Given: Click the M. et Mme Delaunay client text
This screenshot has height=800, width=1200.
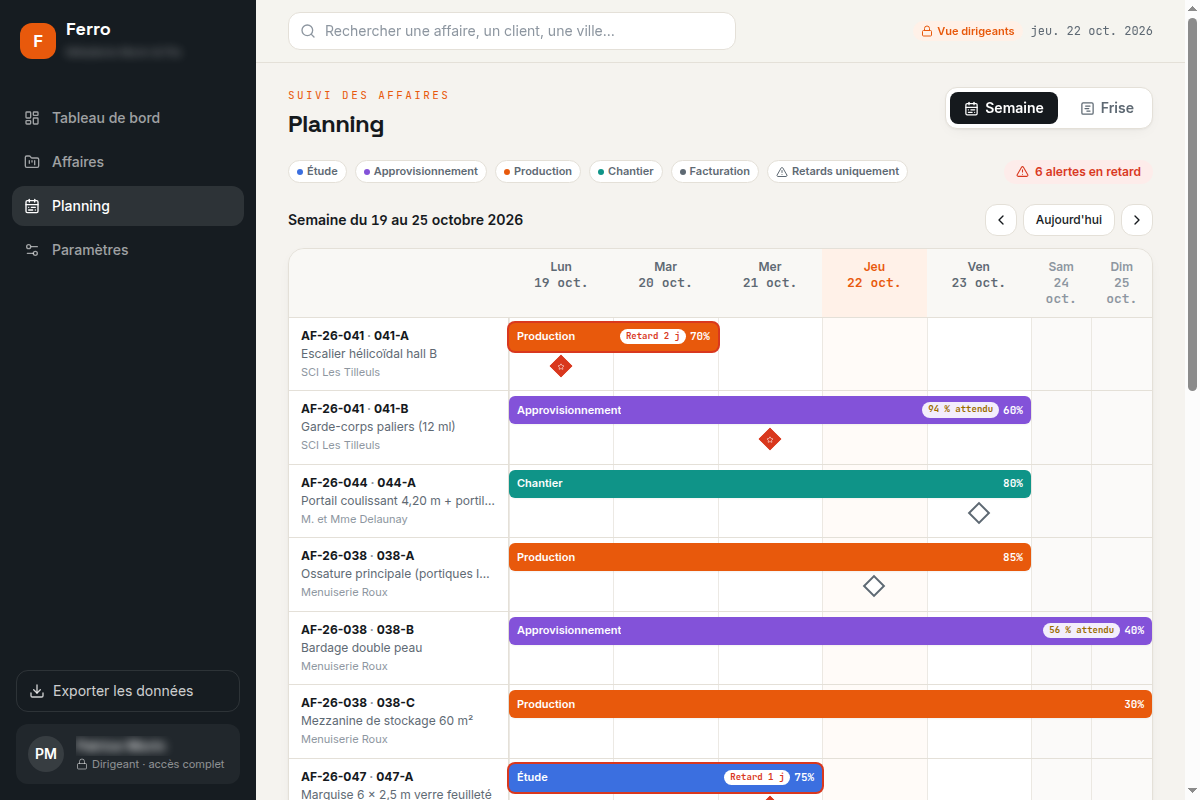Looking at the screenshot, I should pos(354,519).
